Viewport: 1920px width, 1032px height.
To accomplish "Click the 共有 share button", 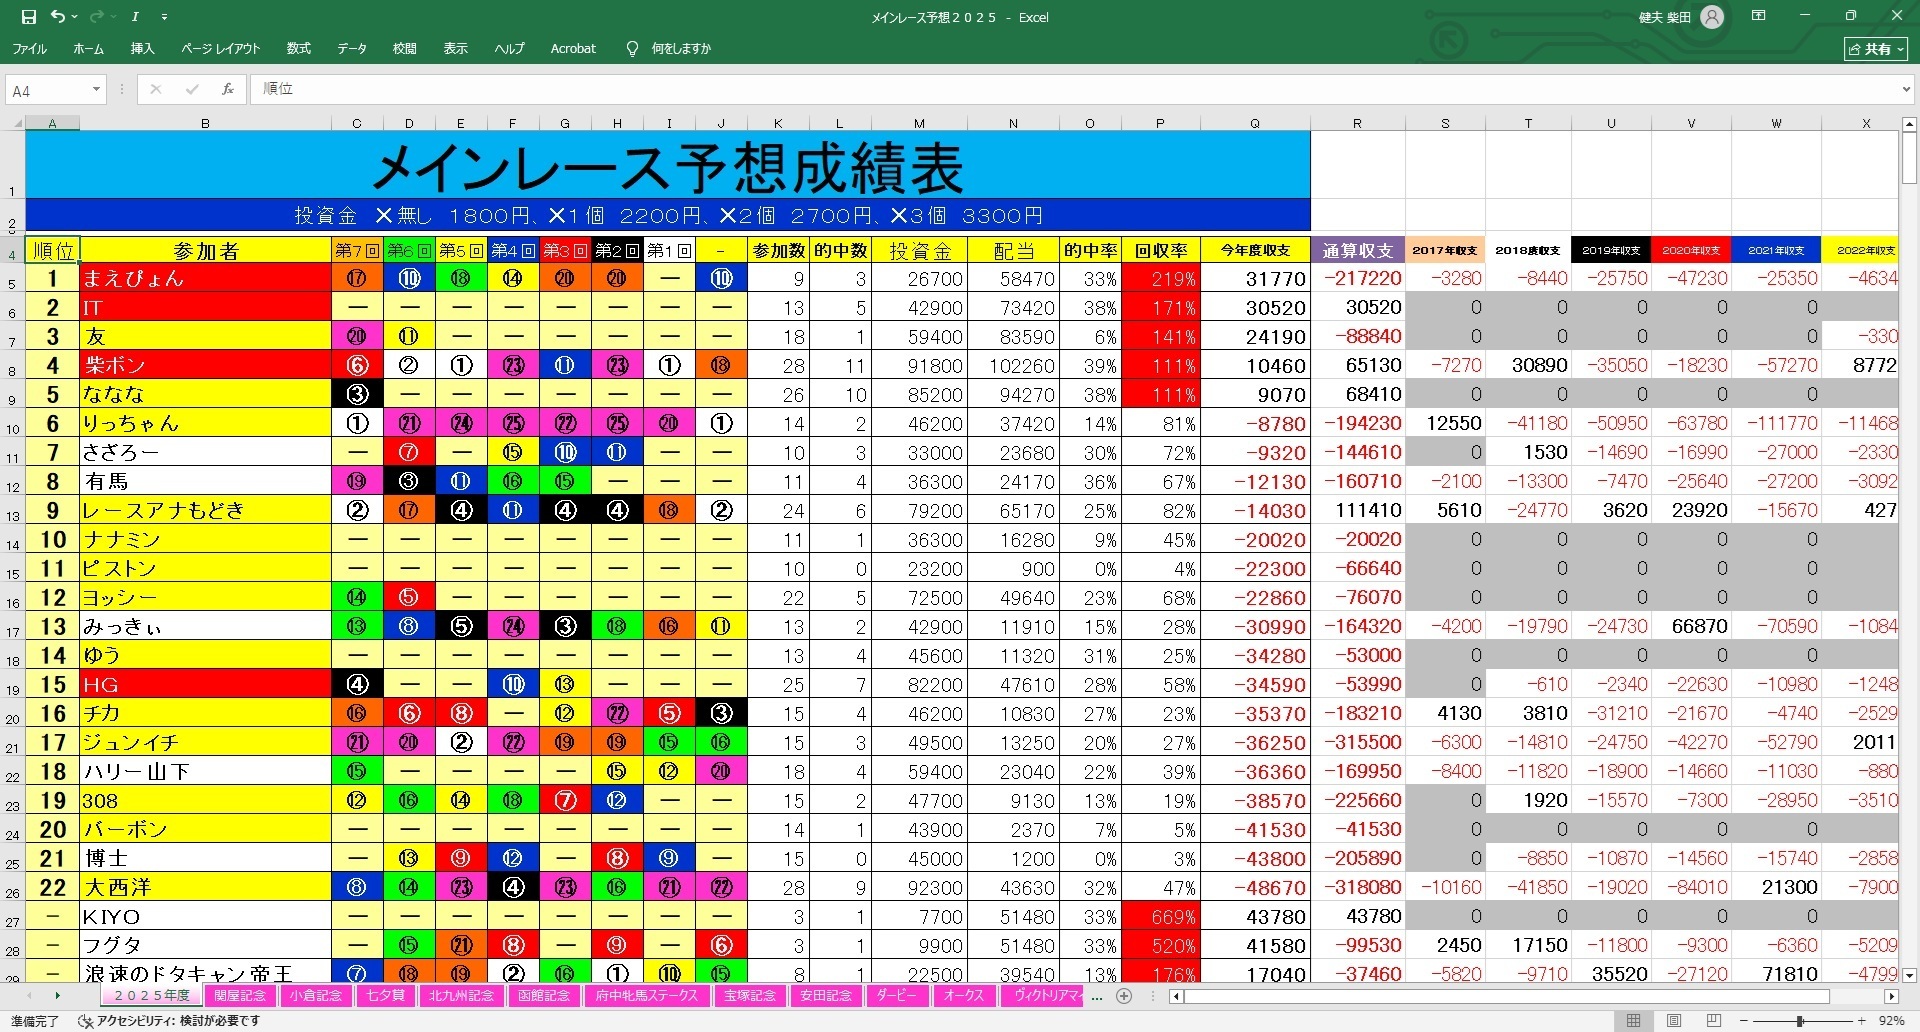I will click(1876, 48).
